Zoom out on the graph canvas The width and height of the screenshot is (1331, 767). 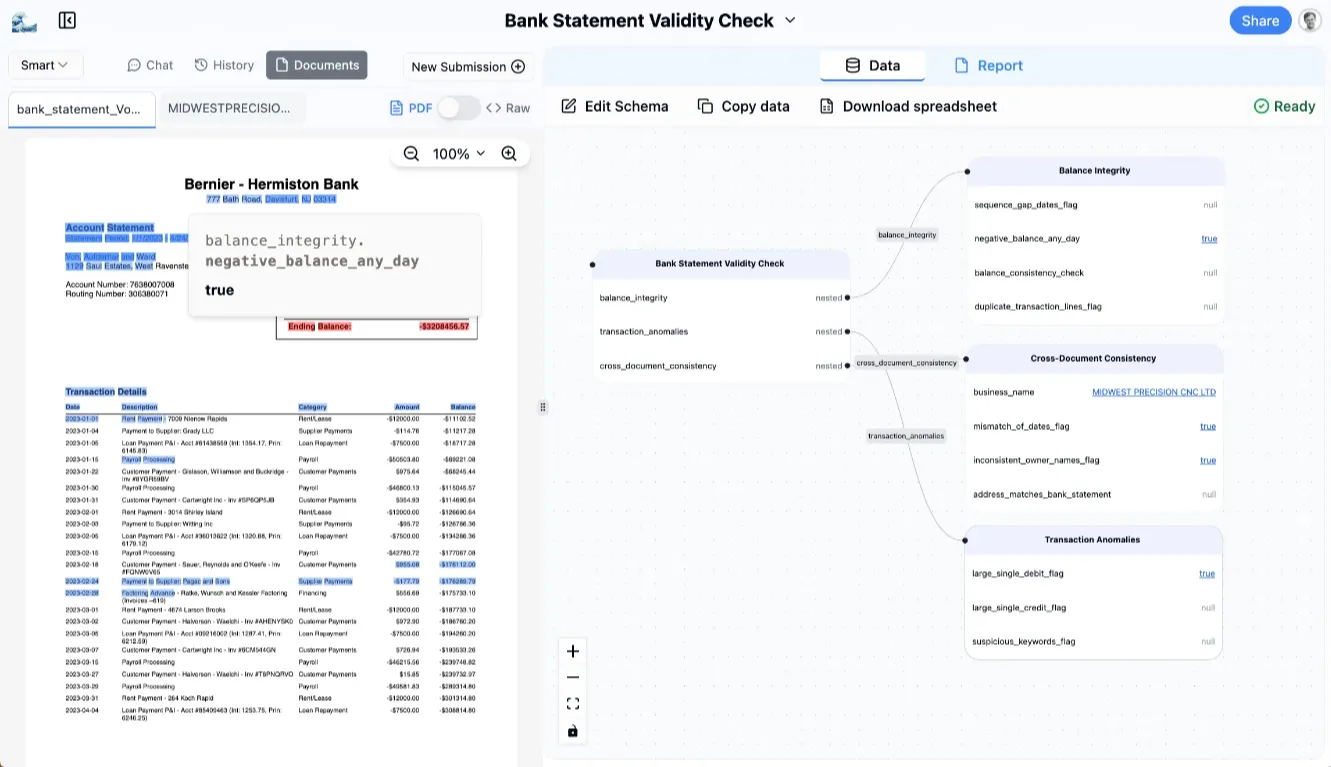click(573, 677)
